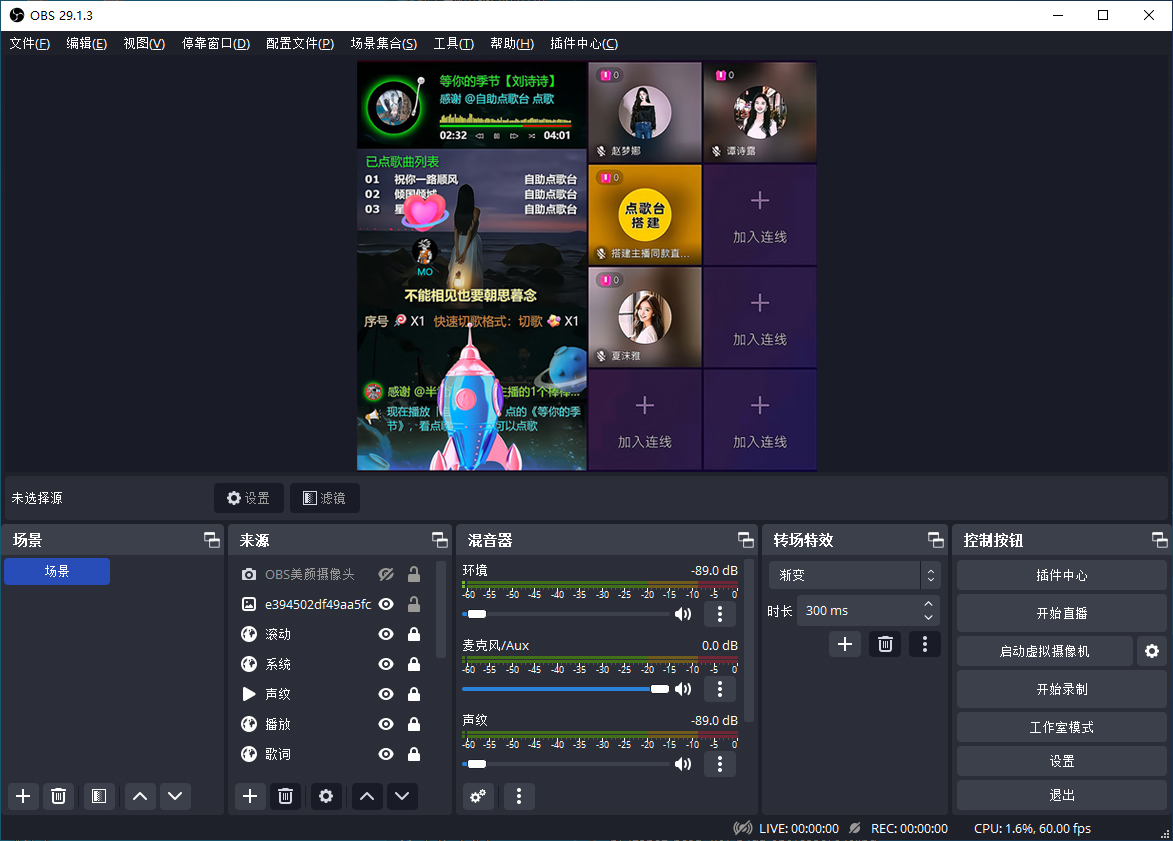1173x841 pixels.
Task: Pop out the 混音器 panel via its header icon
Action: tap(745, 539)
